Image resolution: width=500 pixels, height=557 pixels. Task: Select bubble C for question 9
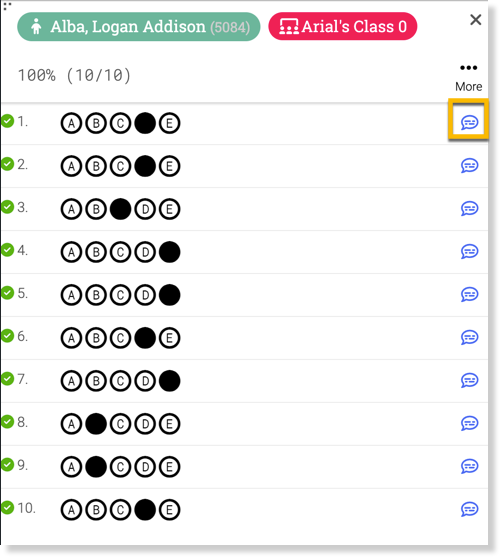pos(120,467)
